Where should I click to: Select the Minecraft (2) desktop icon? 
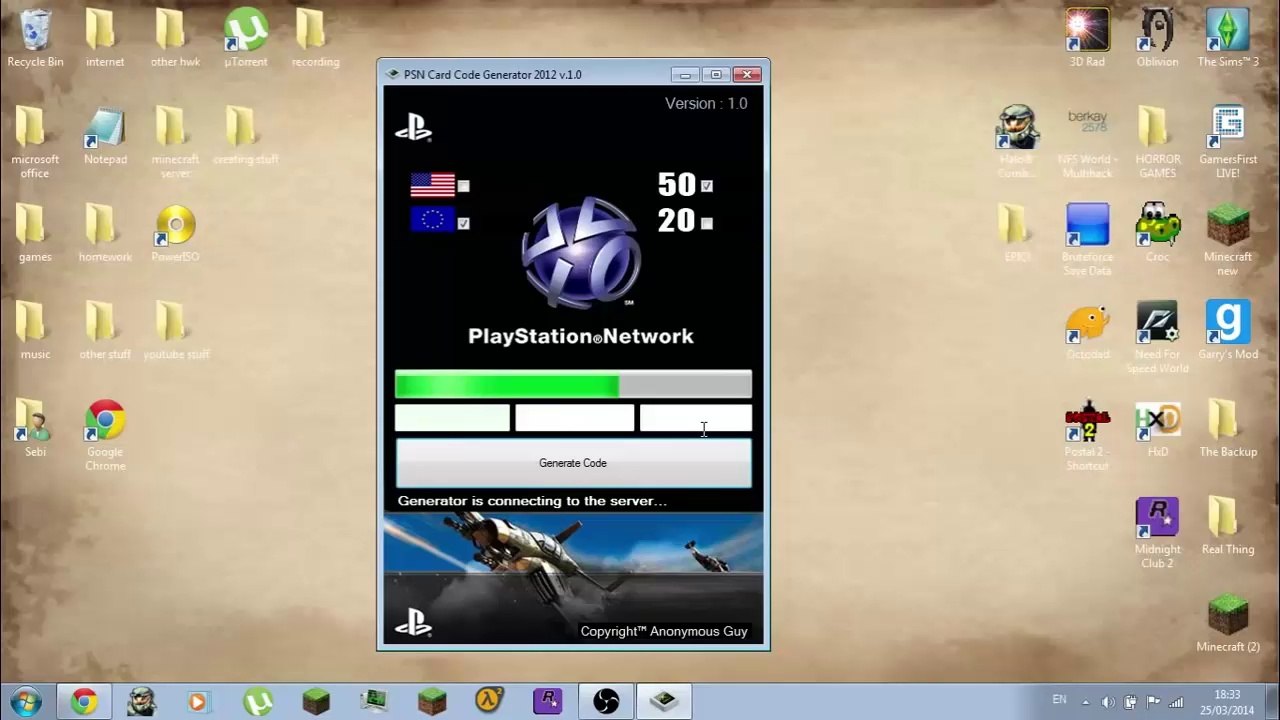(1227, 623)
